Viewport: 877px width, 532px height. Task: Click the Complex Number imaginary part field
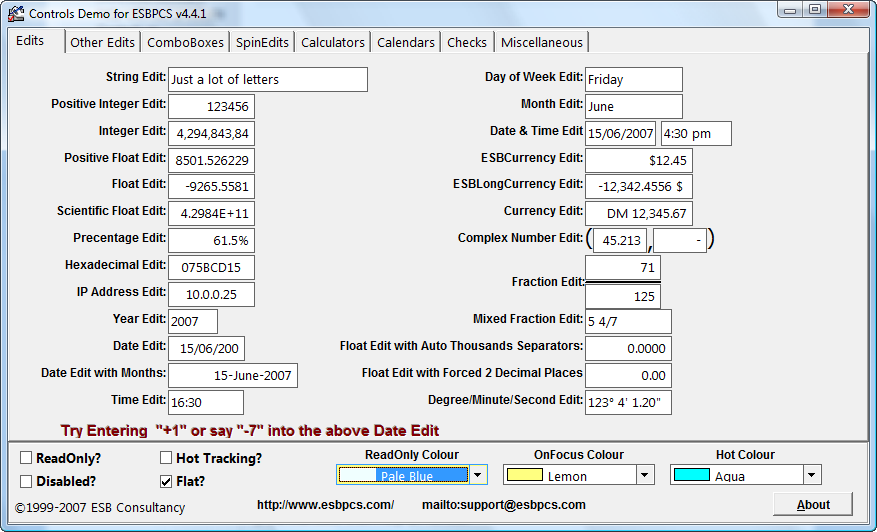coord(680,241)
